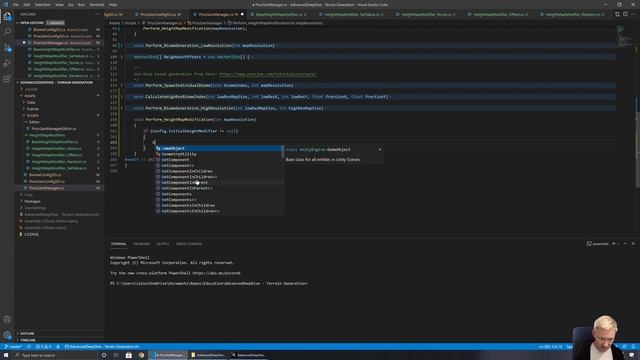
Task: Close the terminal panel
Action: [633, 244]
